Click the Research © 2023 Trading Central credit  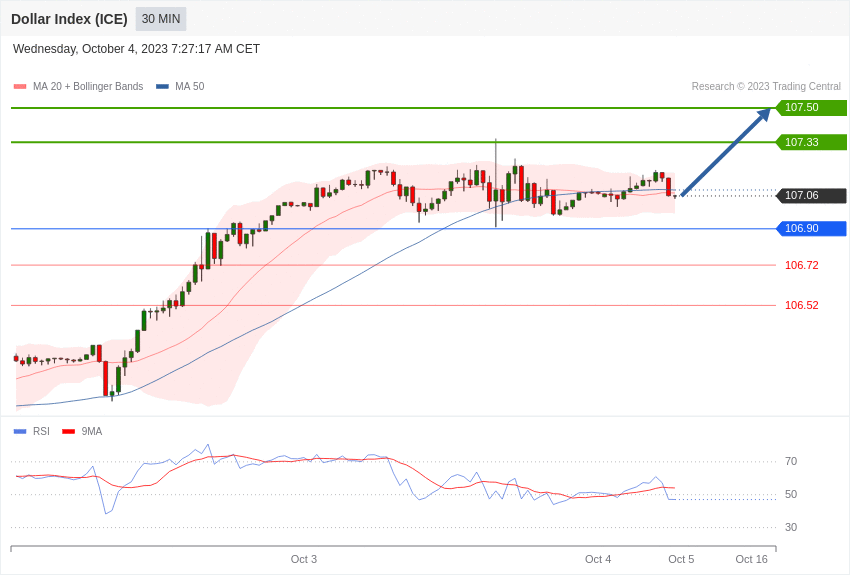tap(766, 87)
